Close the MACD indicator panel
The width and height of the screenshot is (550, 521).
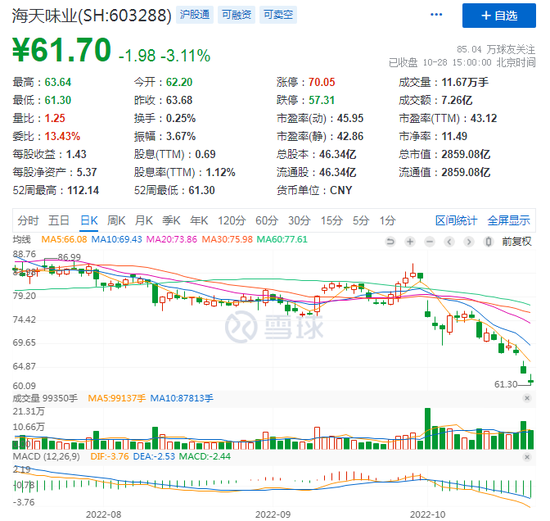[527, 457]
